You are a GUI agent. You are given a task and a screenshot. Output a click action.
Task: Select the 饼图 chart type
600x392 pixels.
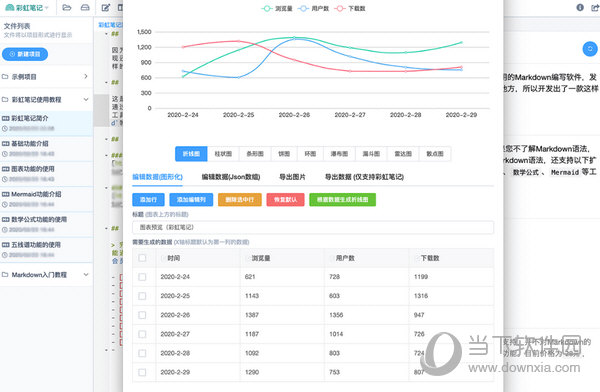(x=284, y=154)
